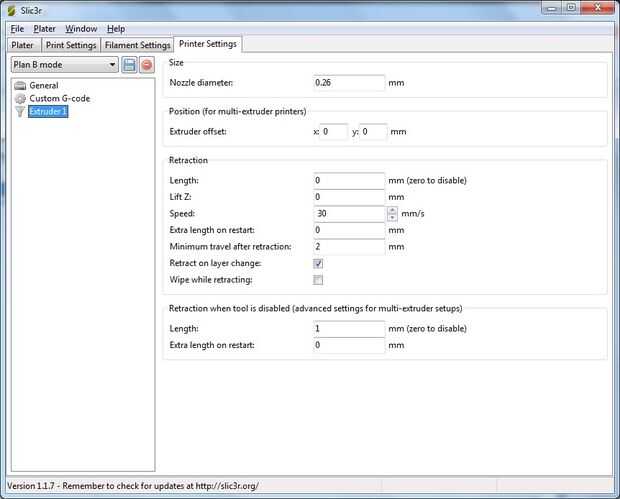The image size is (620, 499).
Task: Open the Plan B mode preset dropdown
Action: [x=65, y=65]
